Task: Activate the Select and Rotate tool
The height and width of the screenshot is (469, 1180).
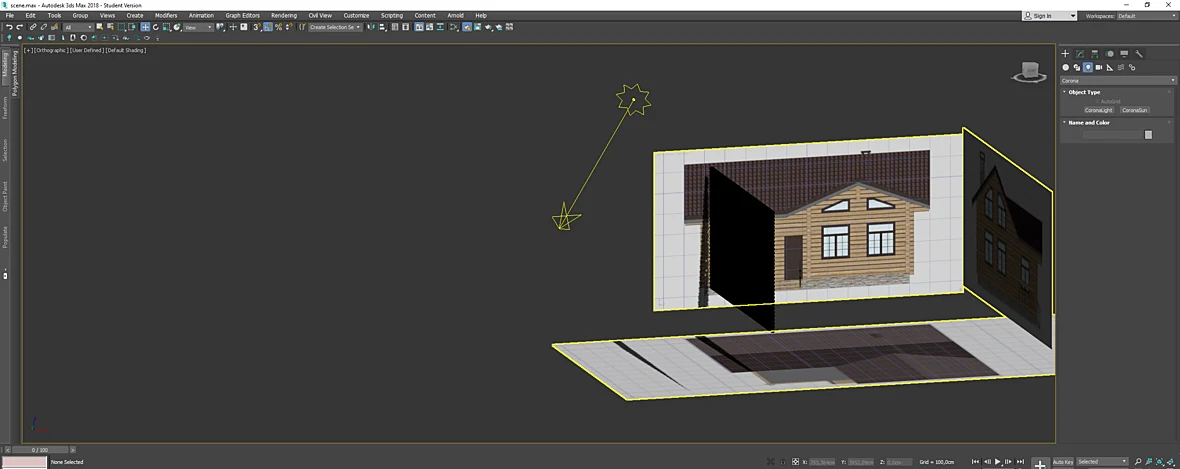Action: pyautogui.click(x=156, y=27)
